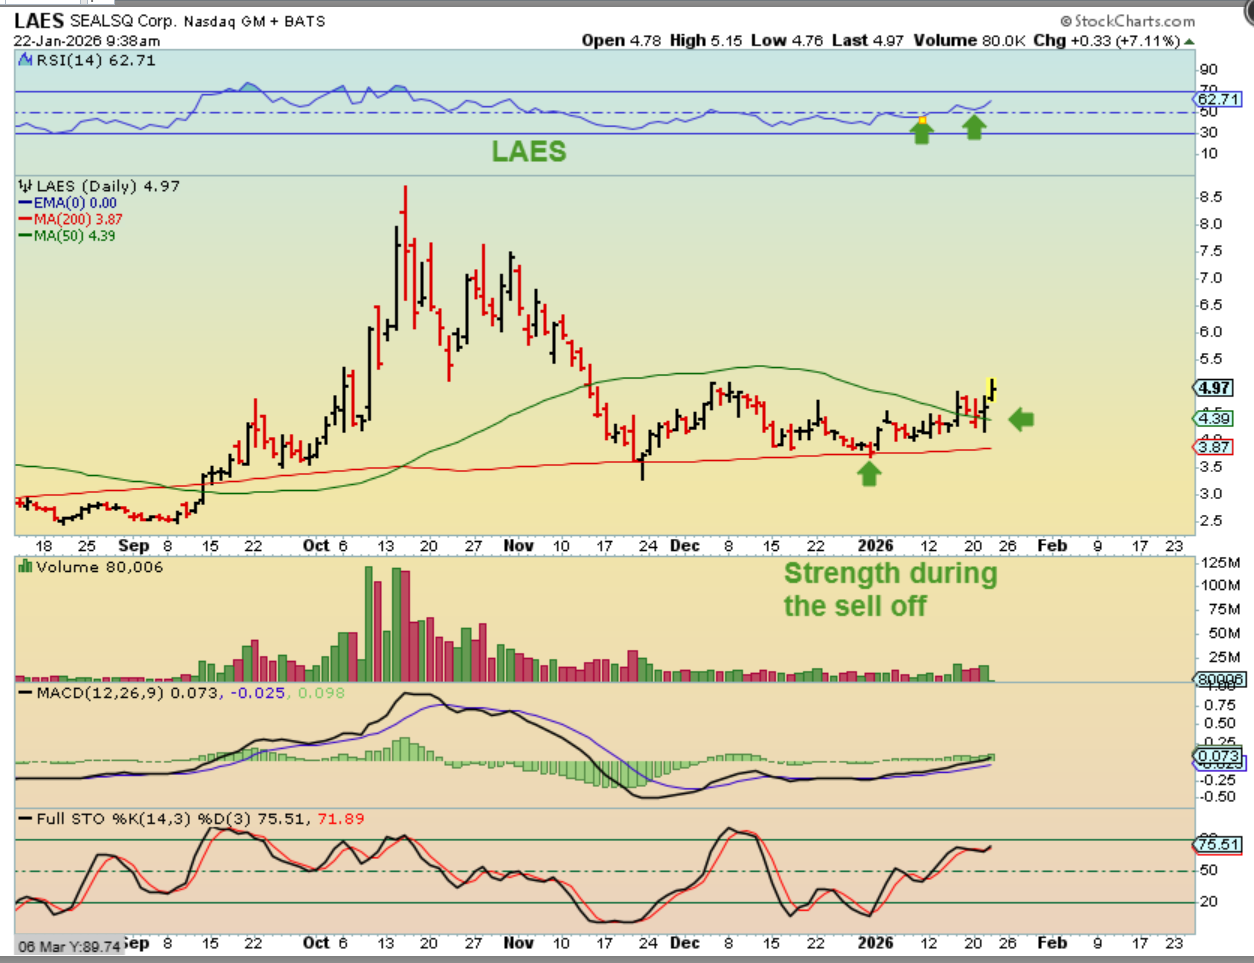
Task: Click the 06 Mar Y:89.74 cursor readout
Action: click(69, 946)
